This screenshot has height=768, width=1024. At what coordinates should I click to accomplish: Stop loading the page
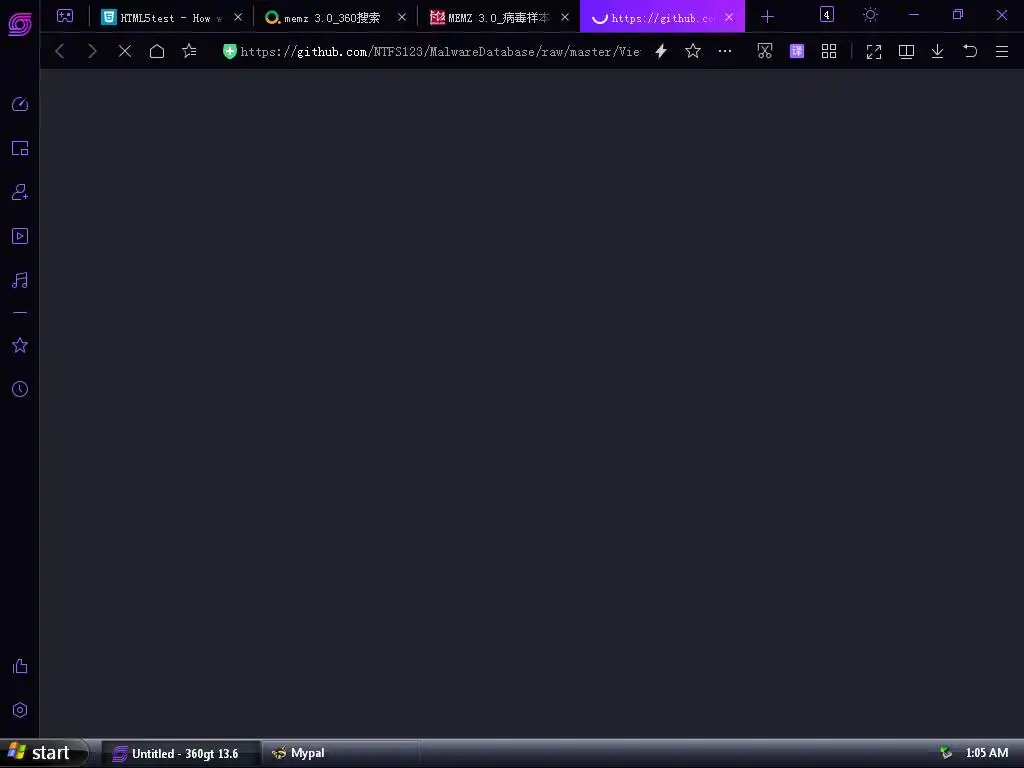tap(125, 51)
